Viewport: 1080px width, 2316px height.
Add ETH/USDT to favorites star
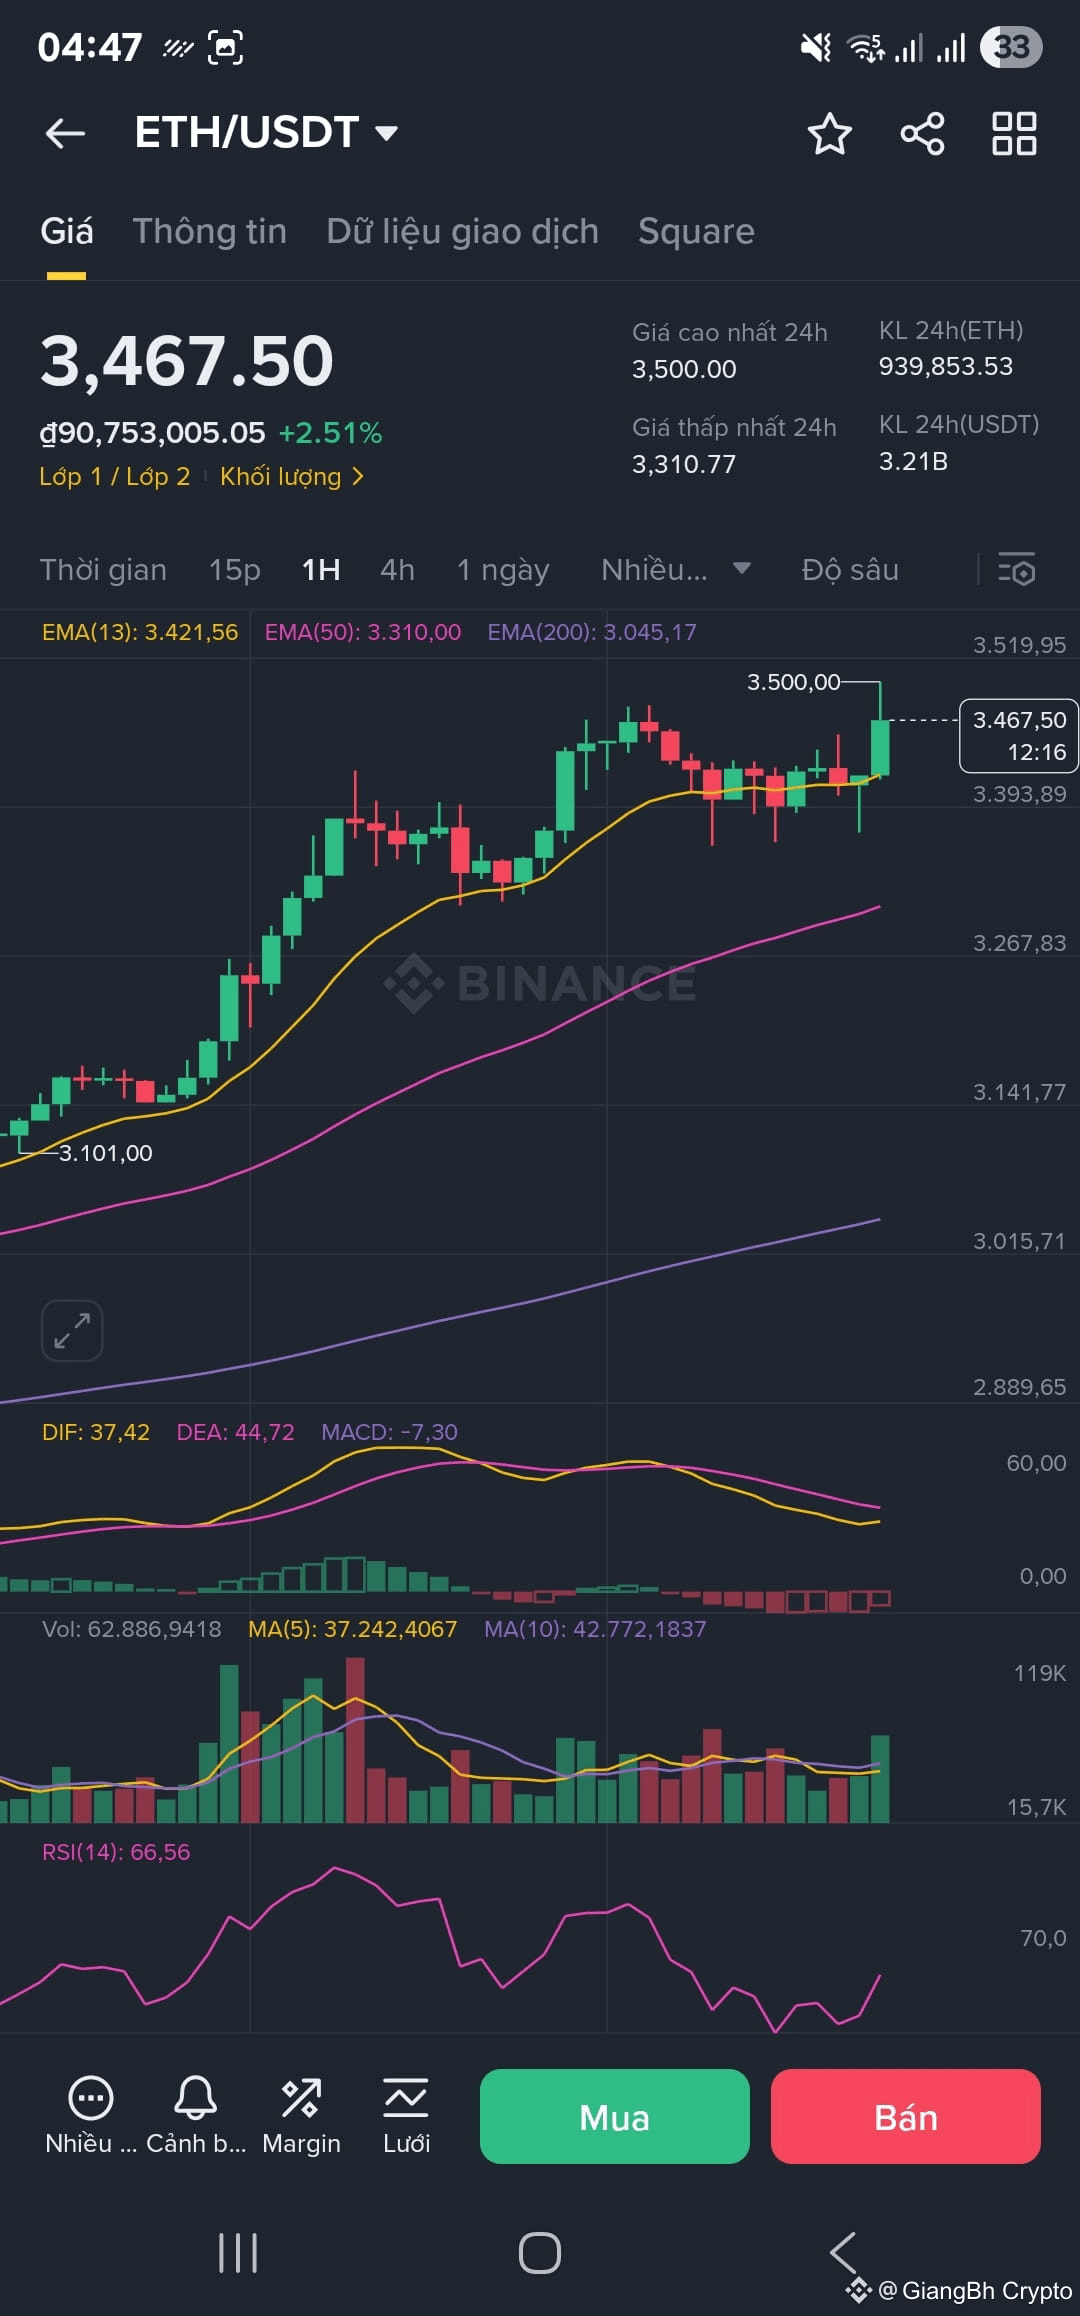(x=829, y=133)
